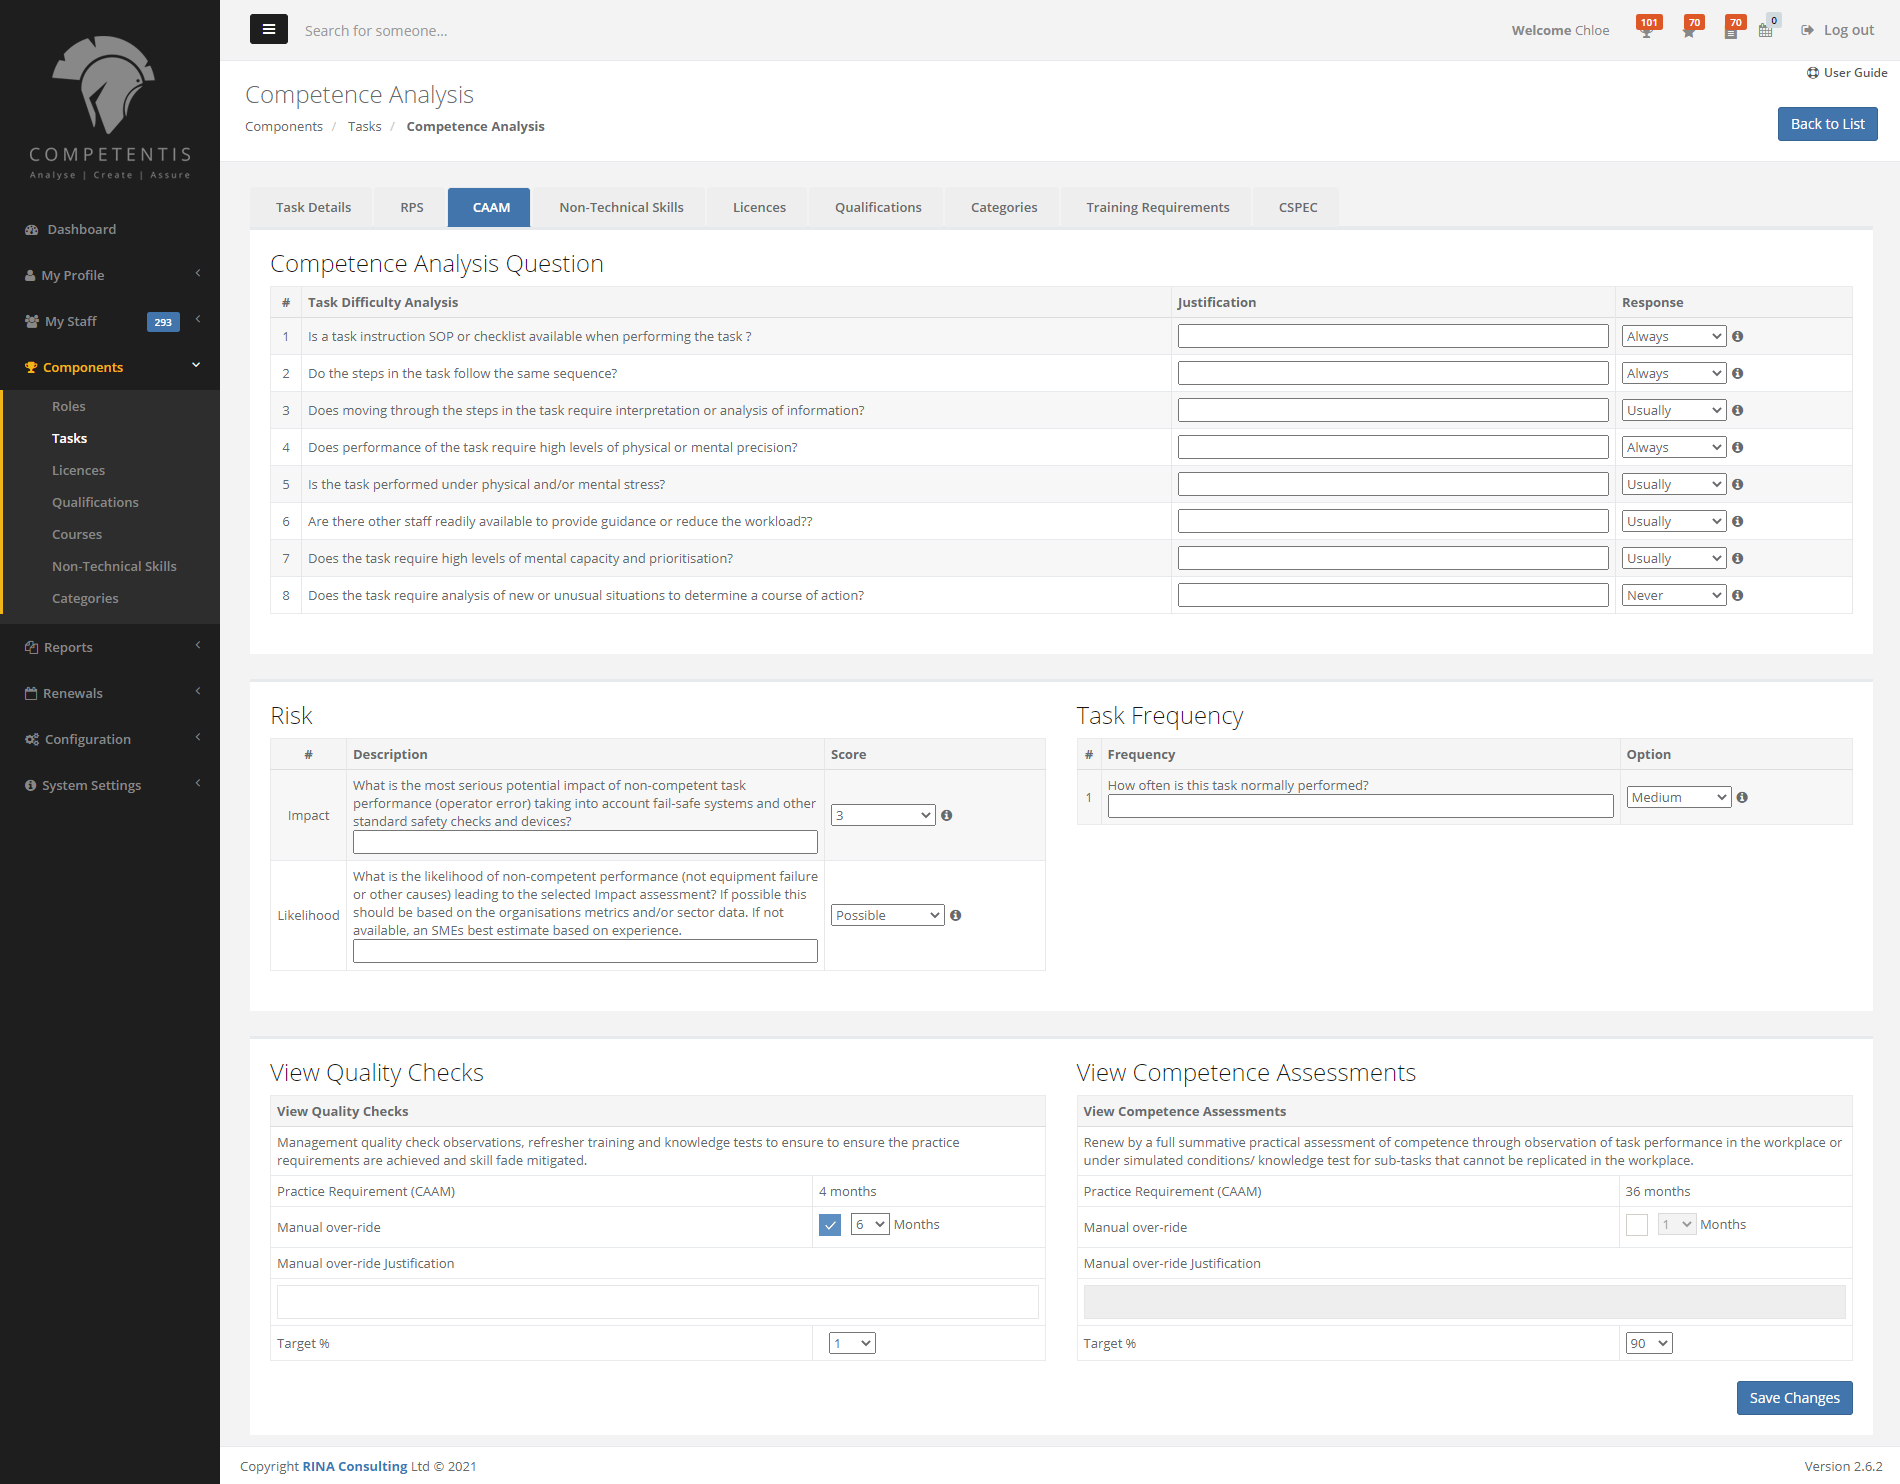Show info icon next to Likelihood score
1900x1484 pixels.
(956, 916)
